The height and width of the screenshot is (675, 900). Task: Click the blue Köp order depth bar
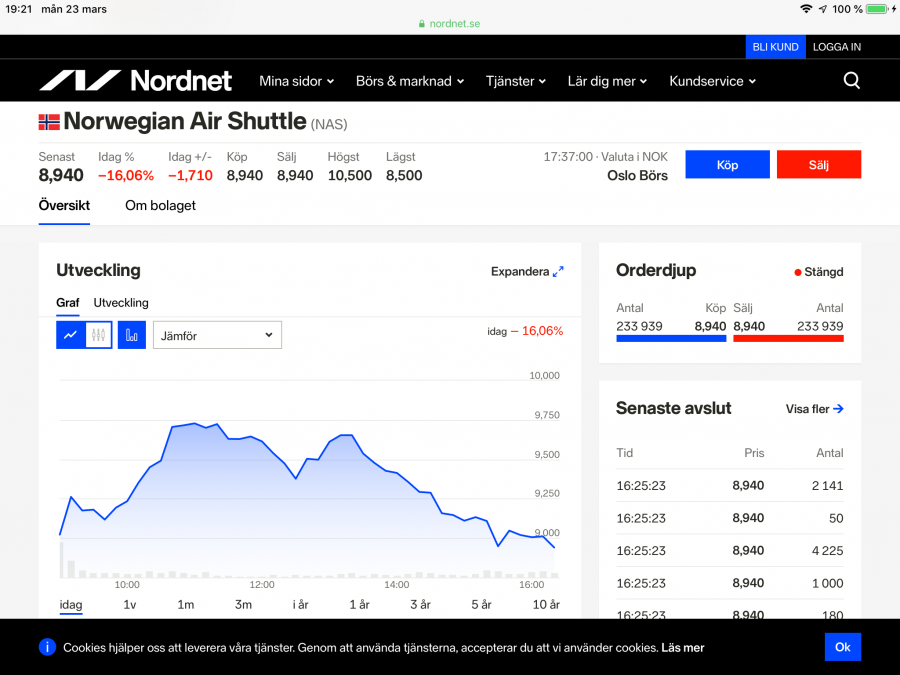pyautogui.click(x=671, y=339)
